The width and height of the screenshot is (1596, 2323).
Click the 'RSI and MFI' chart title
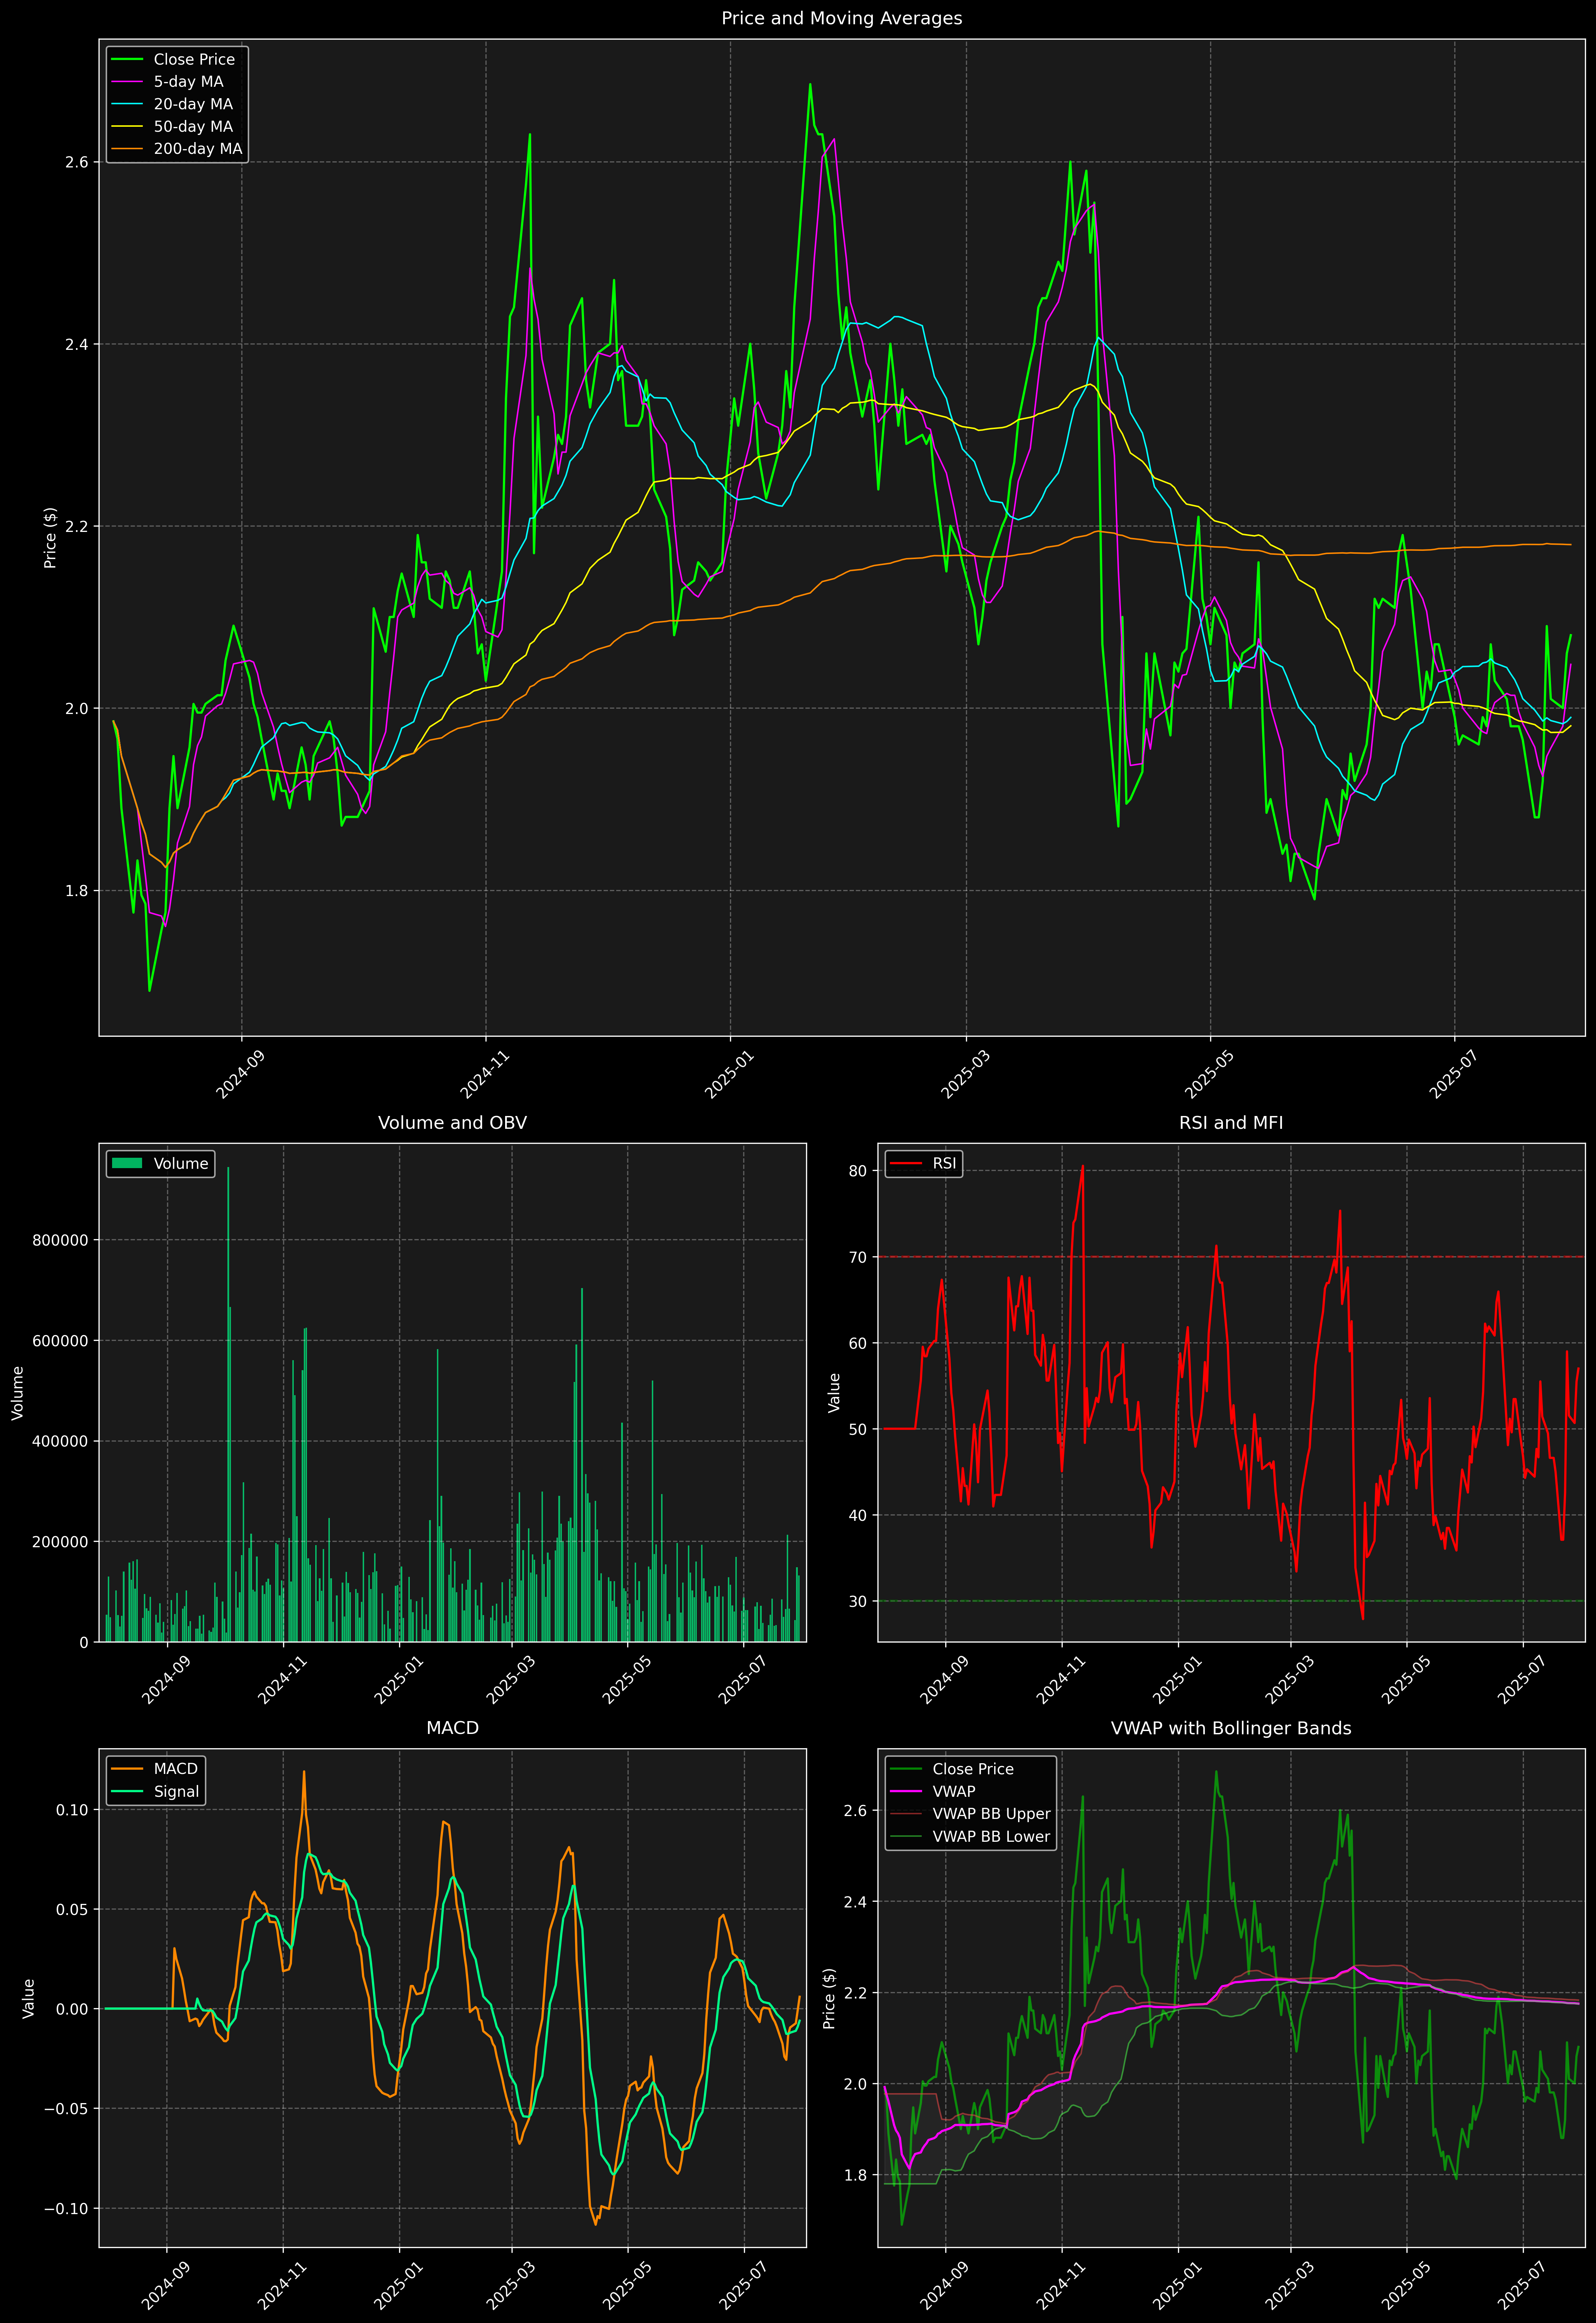tap(1231, 1123)
